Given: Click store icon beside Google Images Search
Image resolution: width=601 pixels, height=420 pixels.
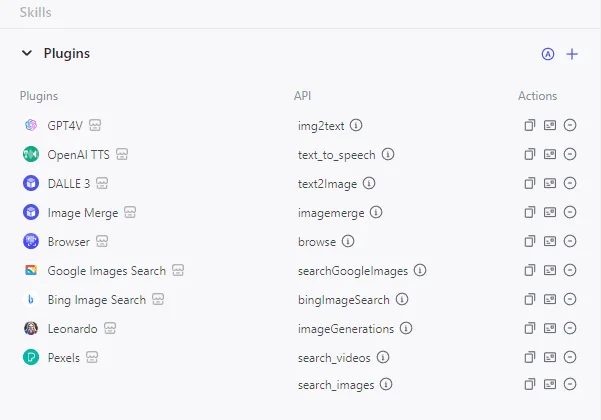Looking at the screenshot, I should coord(178,270).
